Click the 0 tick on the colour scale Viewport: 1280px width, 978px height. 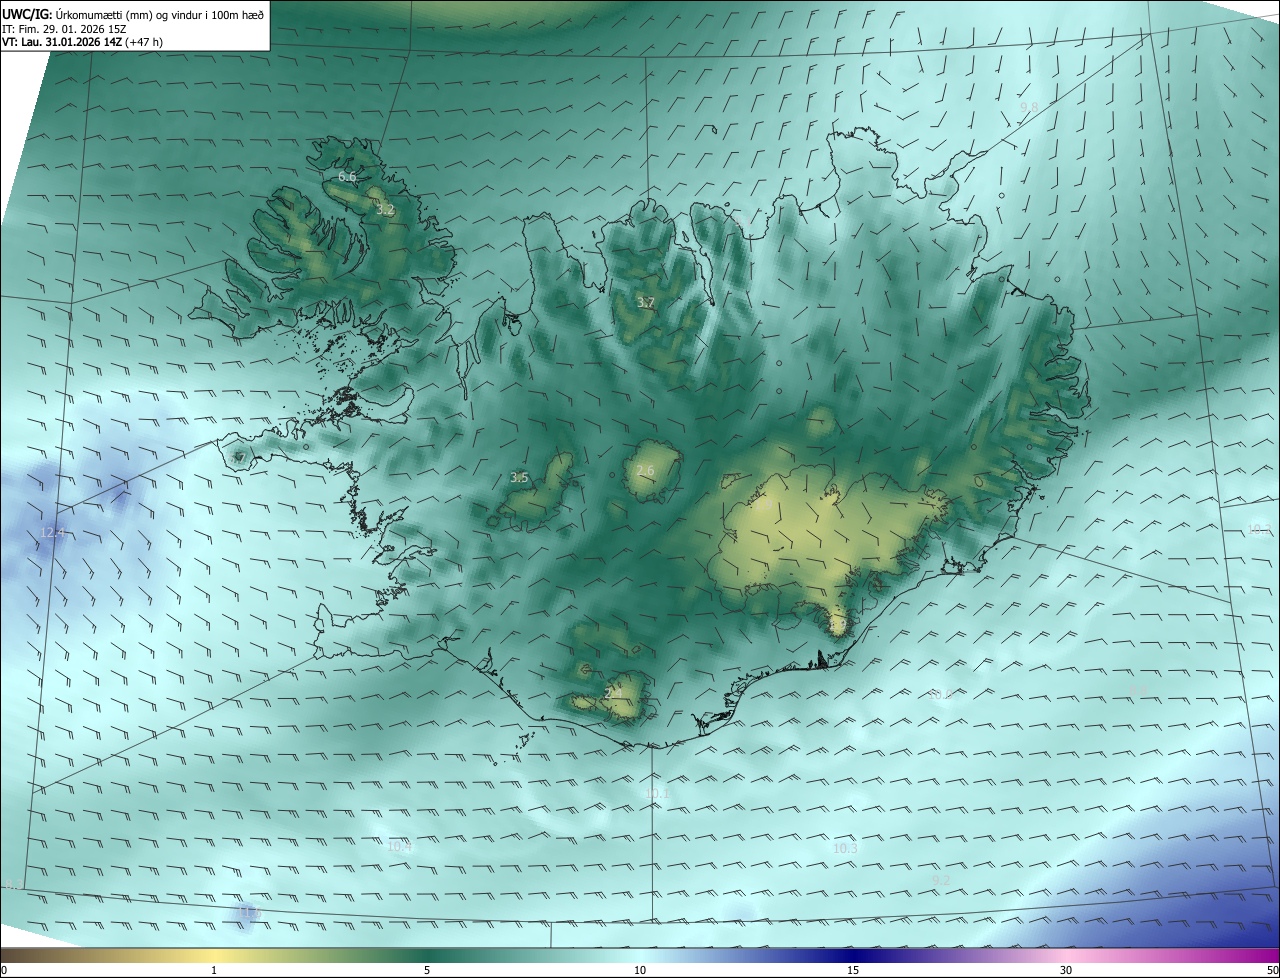pos(4,970)
